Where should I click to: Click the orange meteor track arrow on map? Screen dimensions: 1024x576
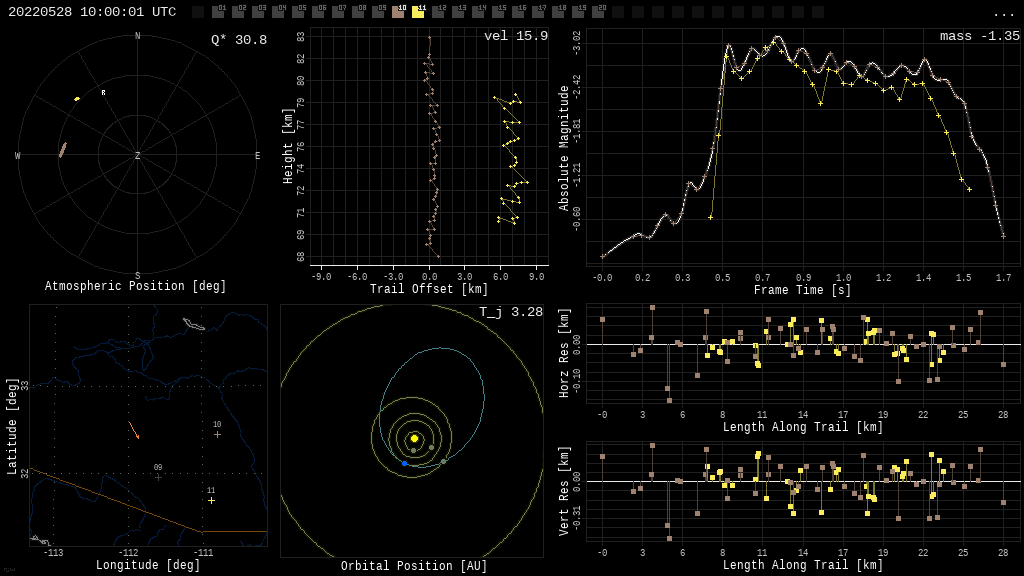point(133,430)
